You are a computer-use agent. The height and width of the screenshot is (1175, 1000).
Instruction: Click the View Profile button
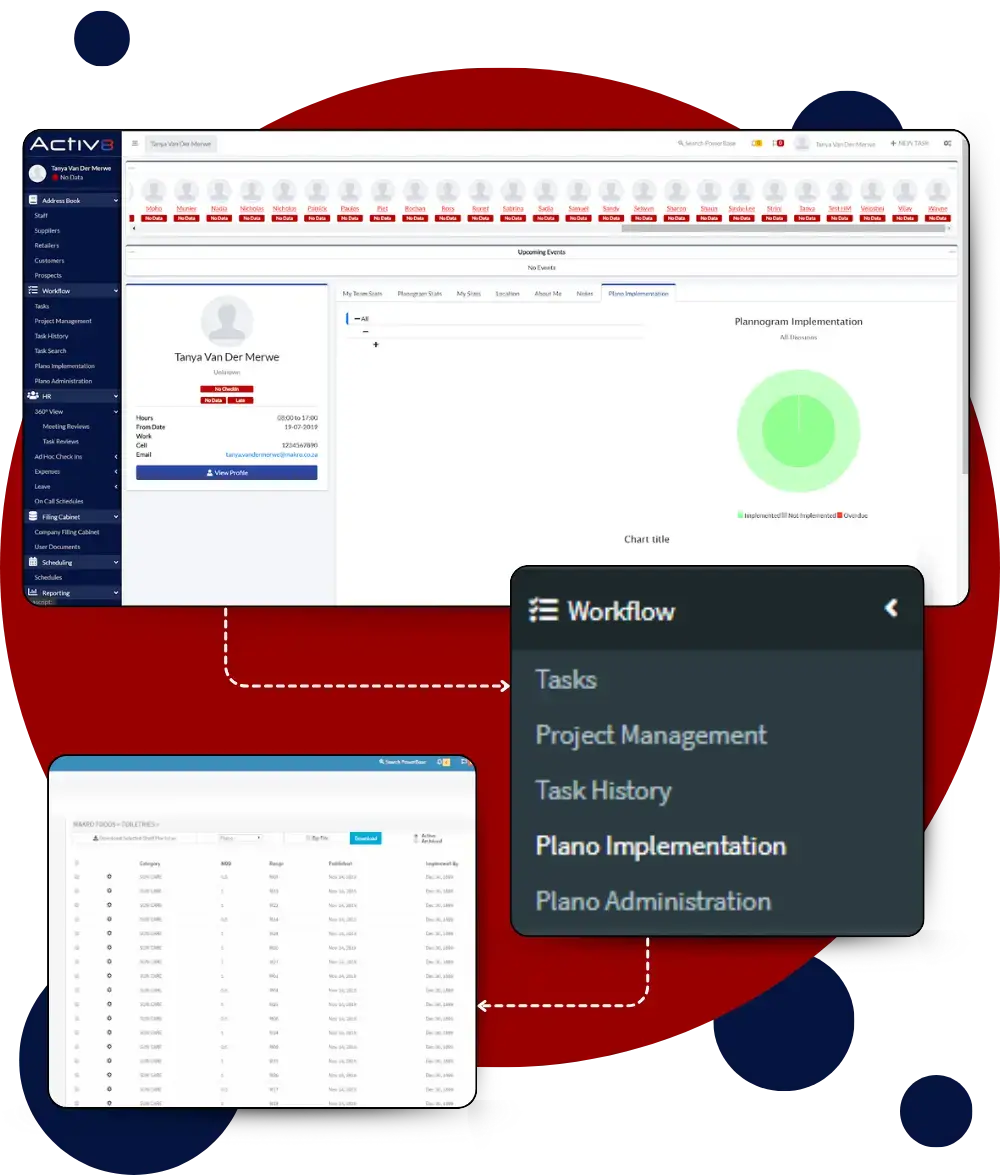pos(226,473)
